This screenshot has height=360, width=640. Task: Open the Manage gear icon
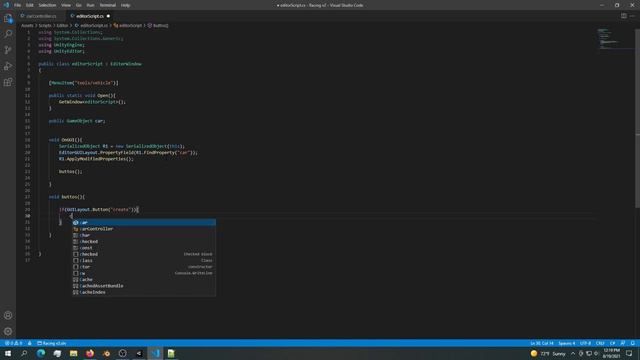(x=8, y=331)
